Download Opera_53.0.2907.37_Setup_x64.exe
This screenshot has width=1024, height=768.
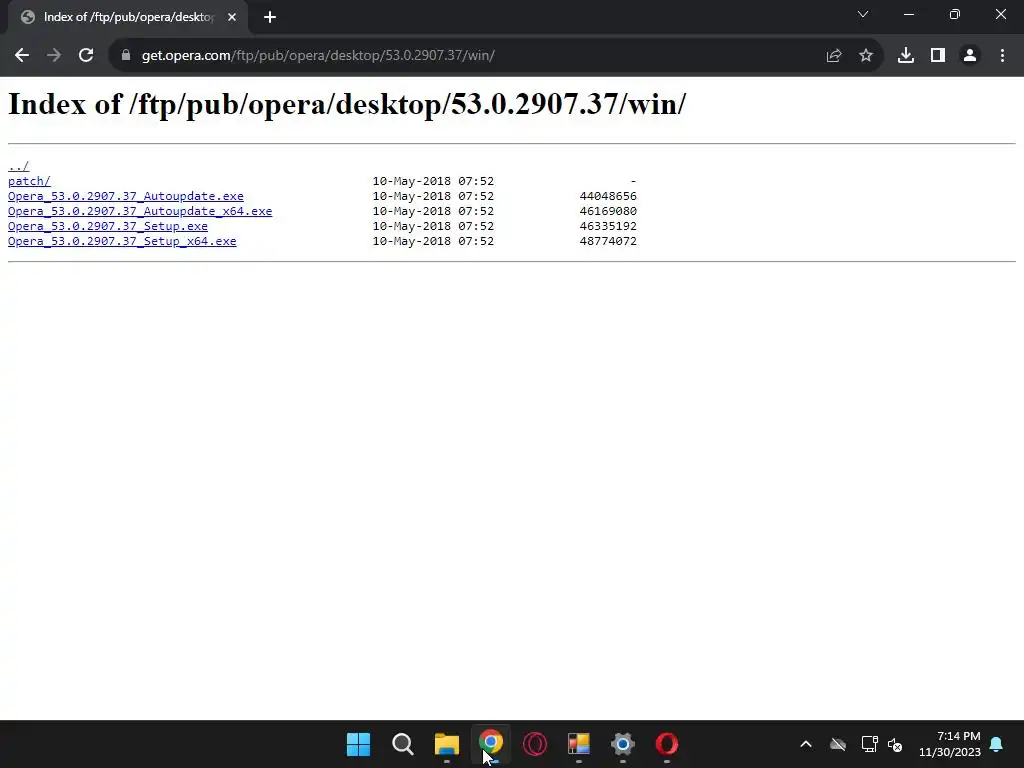[122, 241]
